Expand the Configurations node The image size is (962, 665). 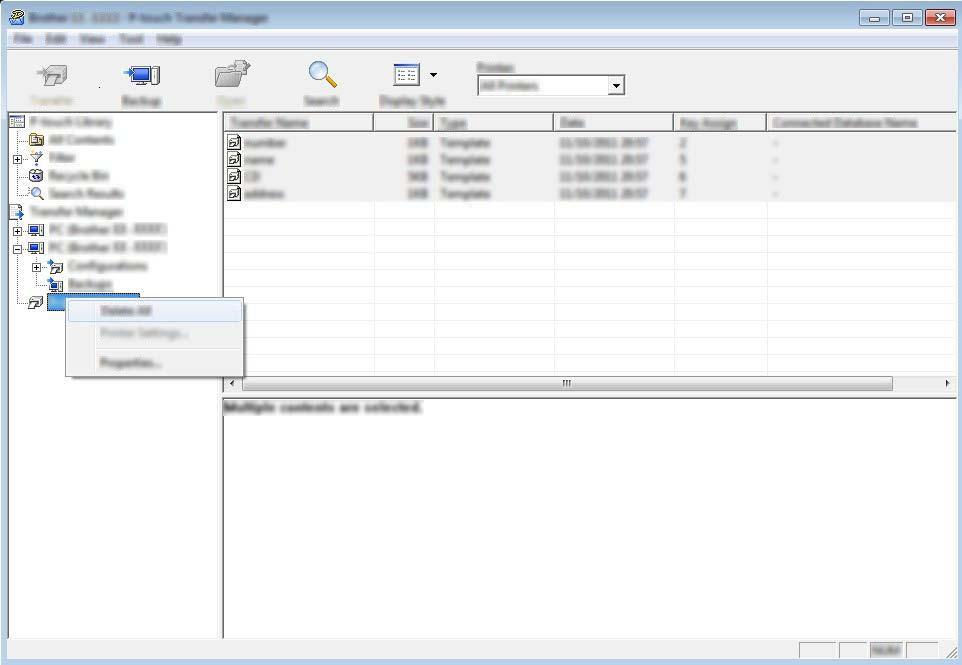pyautogui.click(x=36, y=267)
